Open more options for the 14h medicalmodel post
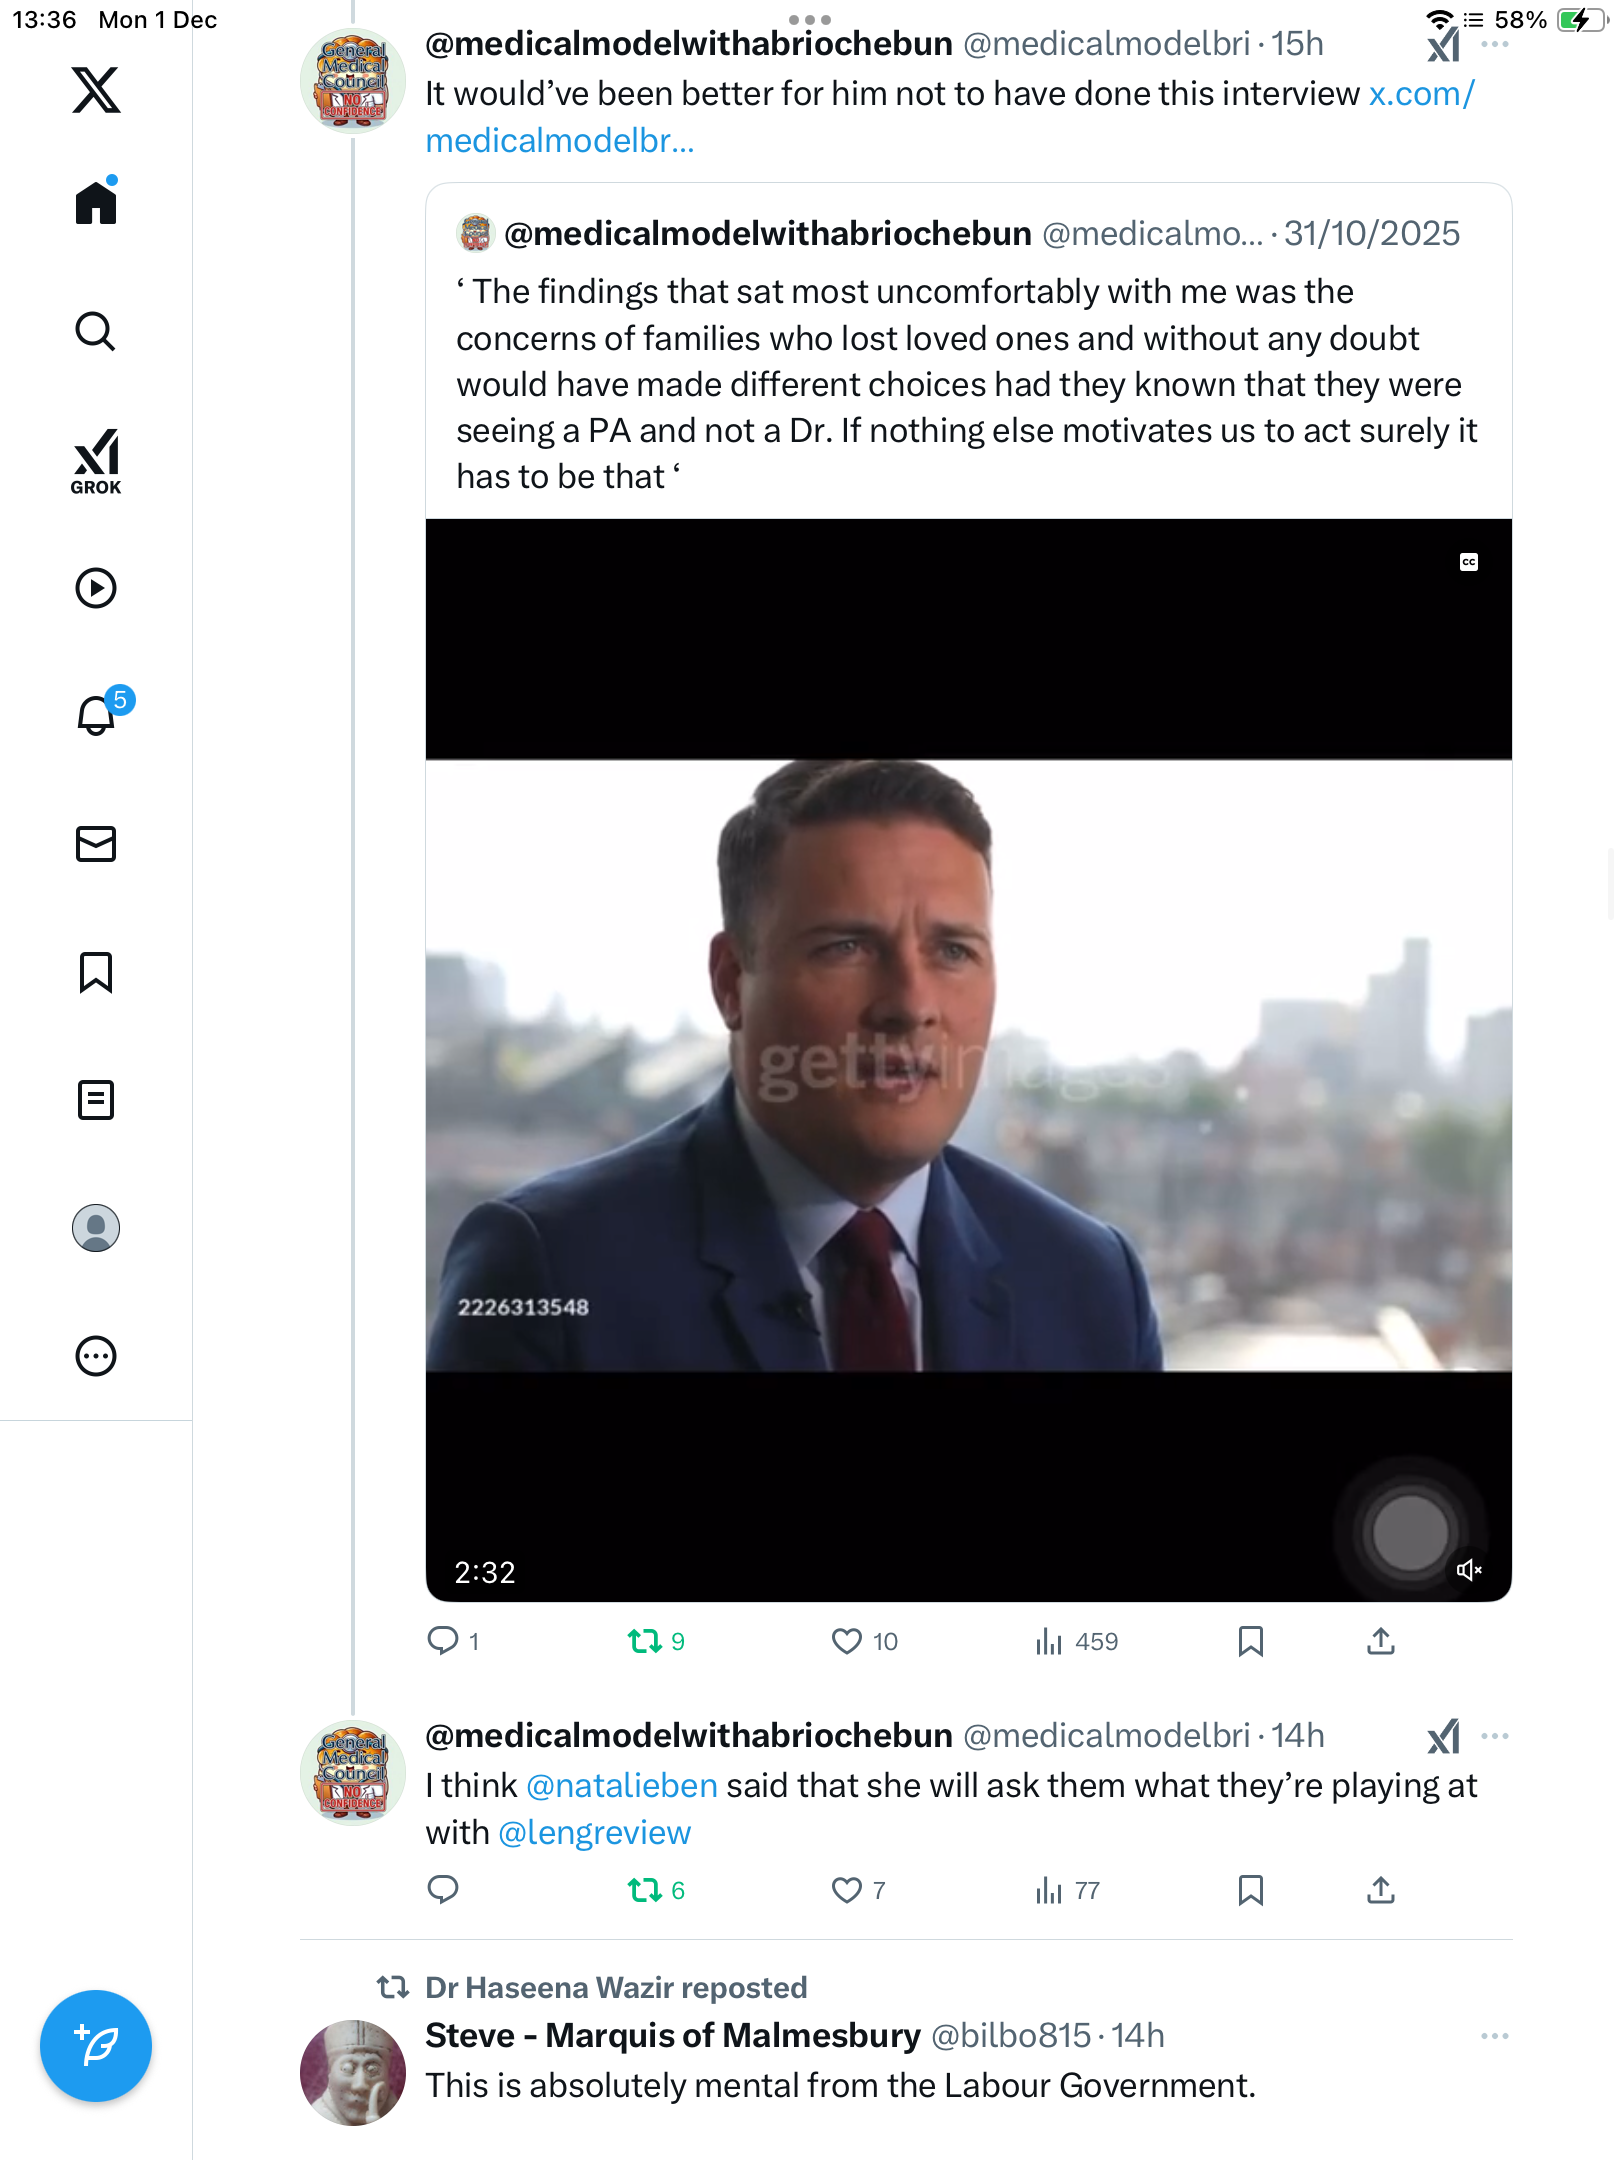The width and height of the screenshot is (1620, 2160). coord(1494,1736)
